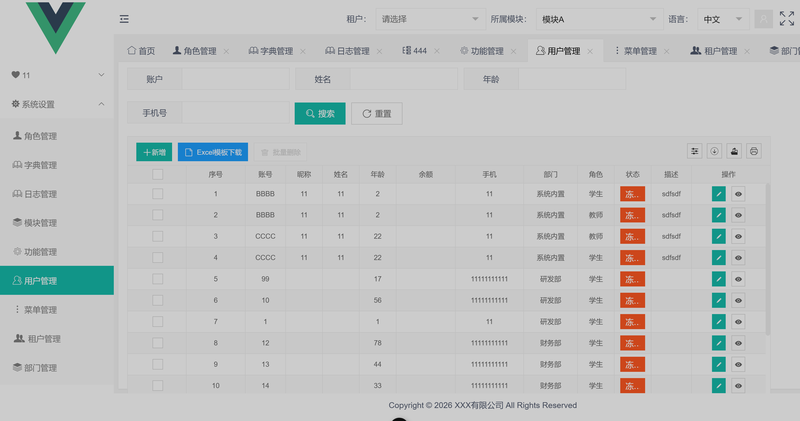Image resolution: width=800 pixels, height=421 pixels.
Task: Close the 用户管理 tab
Action: point(590,51)
